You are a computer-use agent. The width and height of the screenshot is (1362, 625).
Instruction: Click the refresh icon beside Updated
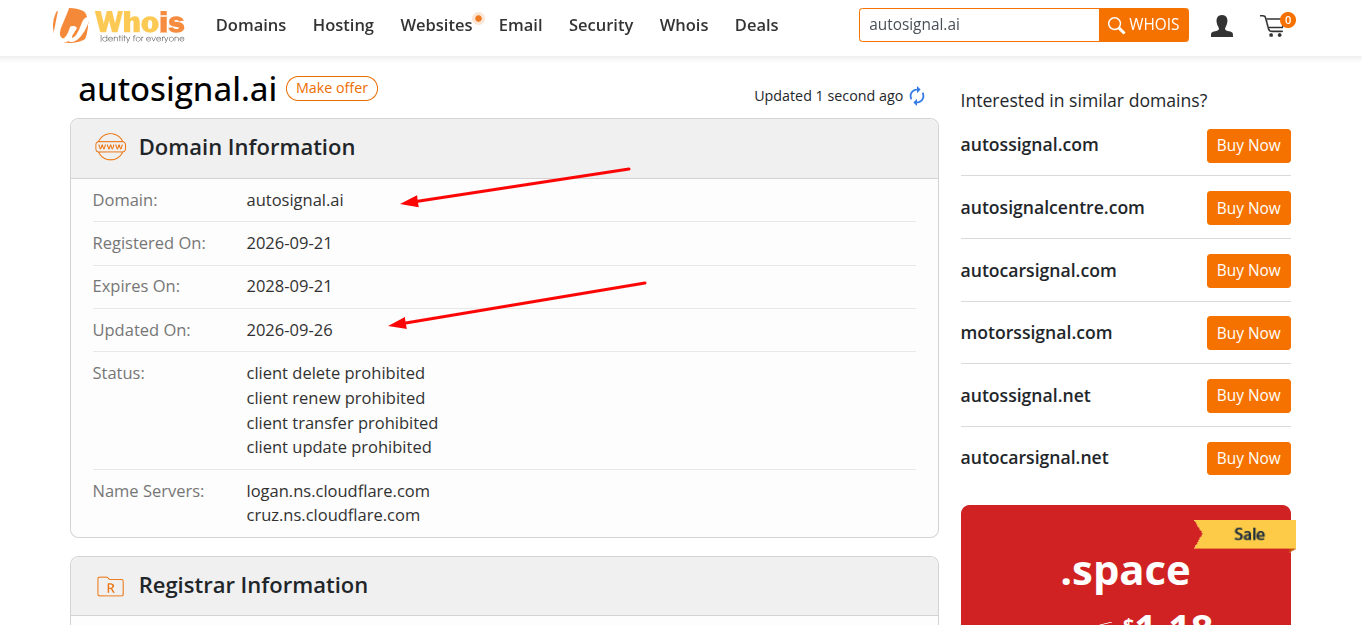917,96
